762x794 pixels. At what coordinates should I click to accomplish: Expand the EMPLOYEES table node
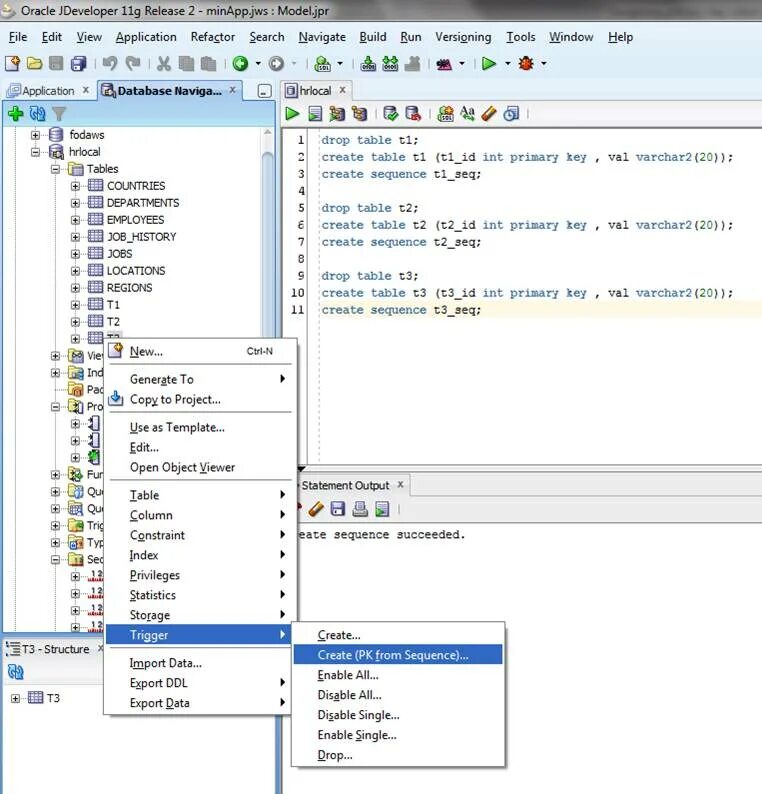(75, 220)
